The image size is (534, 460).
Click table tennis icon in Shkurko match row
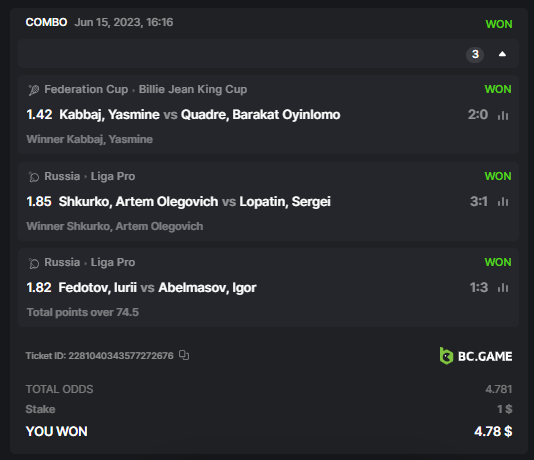[x=34, y=177]
